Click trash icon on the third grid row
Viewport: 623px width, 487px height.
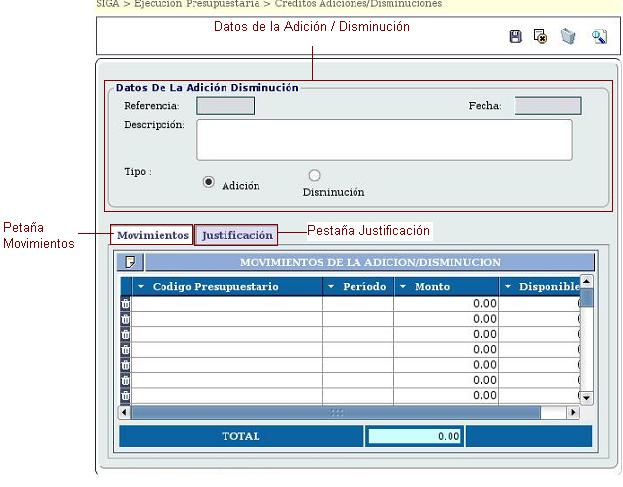[126, 334]
